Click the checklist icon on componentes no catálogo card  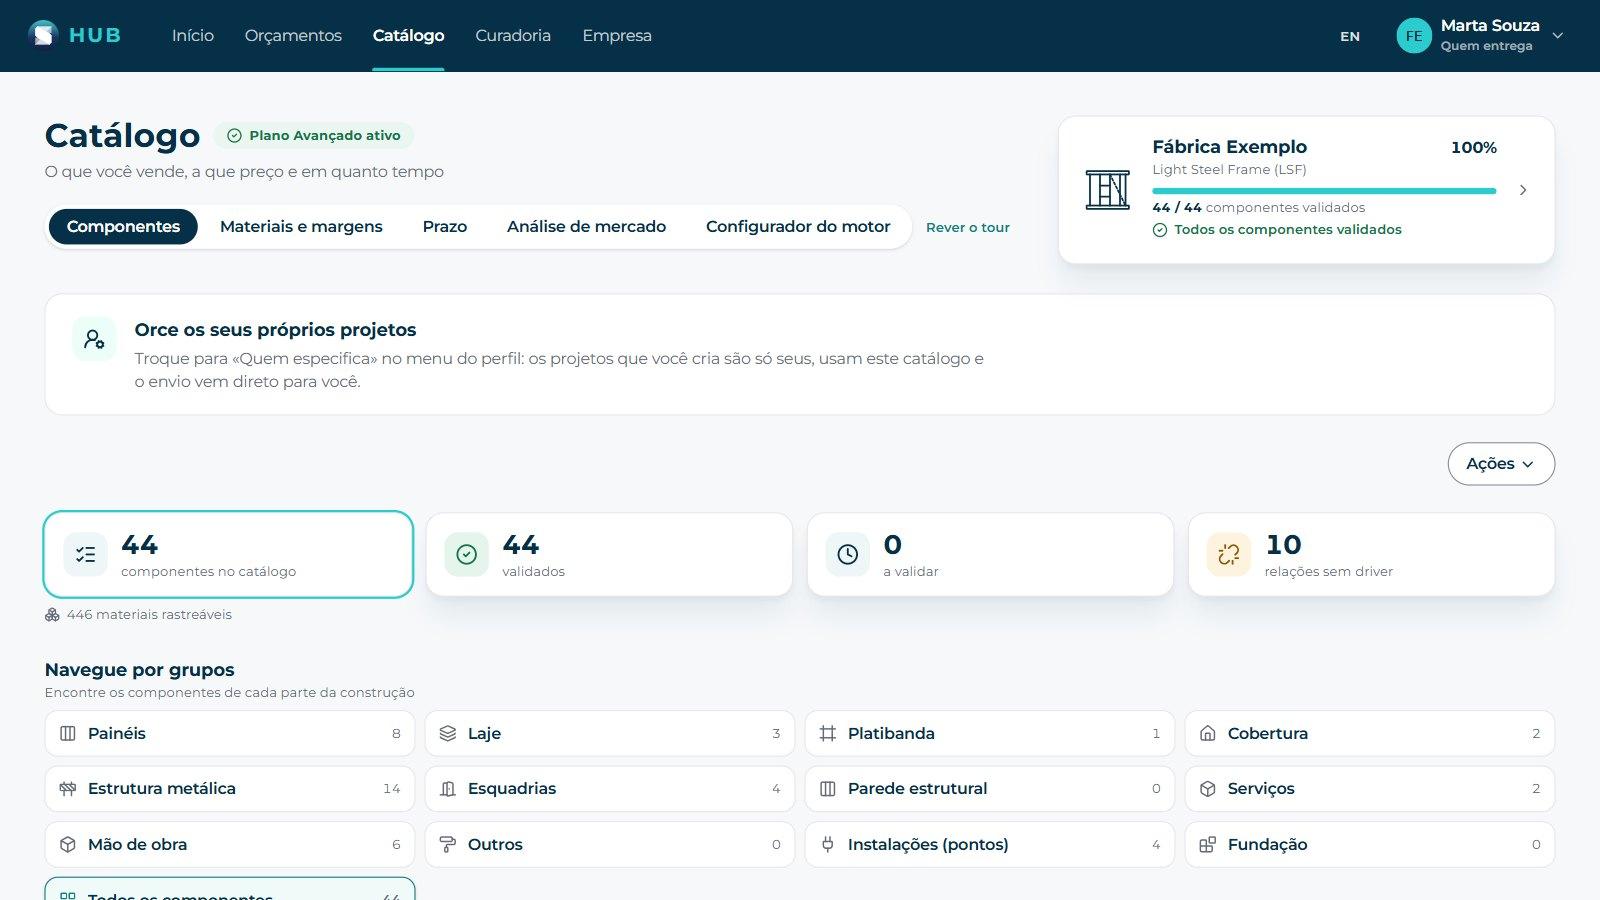(86, 554)
